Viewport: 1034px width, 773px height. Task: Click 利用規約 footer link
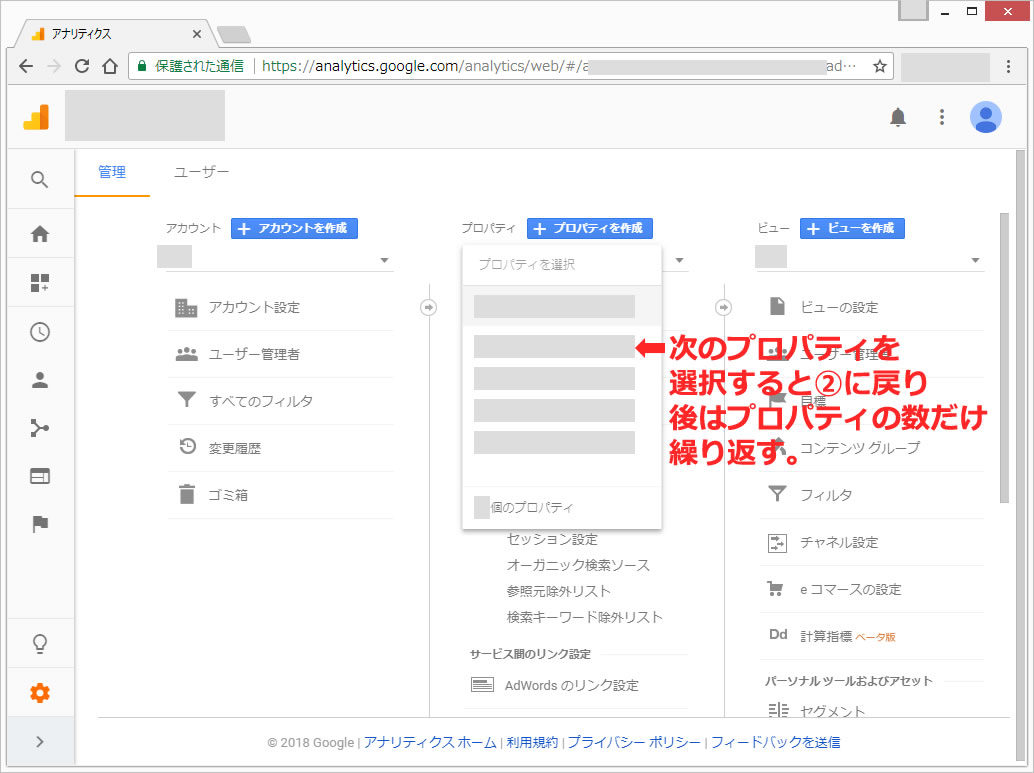pos(532,743)
